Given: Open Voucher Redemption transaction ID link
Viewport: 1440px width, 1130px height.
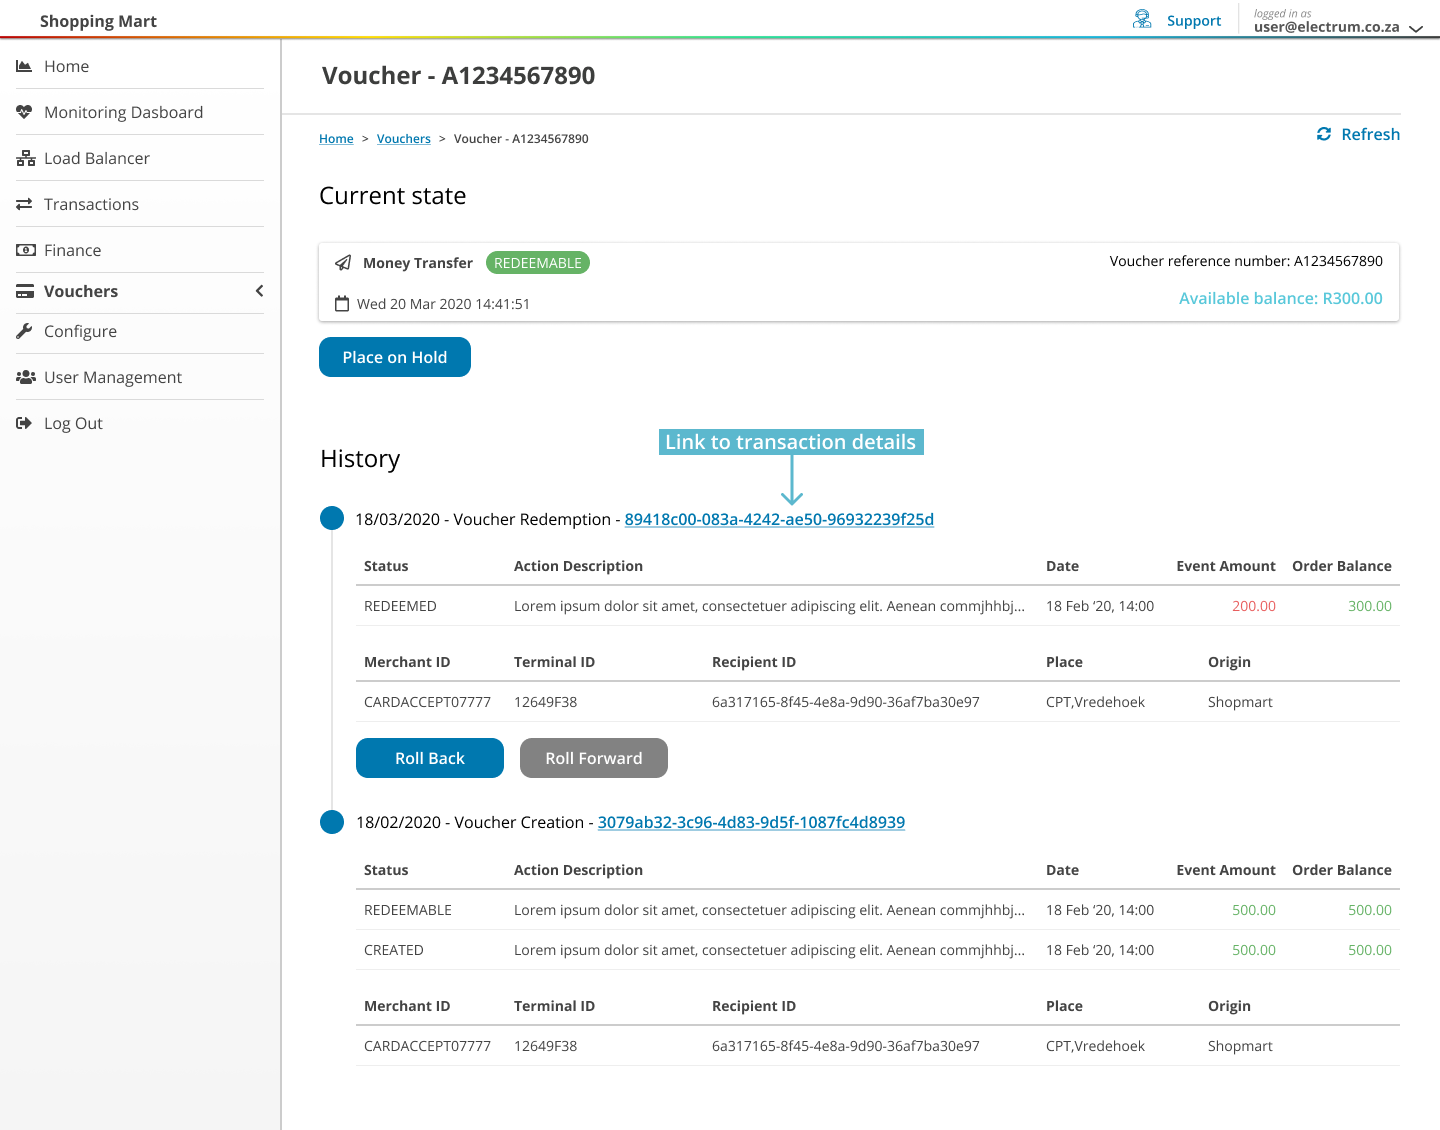Looking at the screenshot, I should click(x=779, y=519).
